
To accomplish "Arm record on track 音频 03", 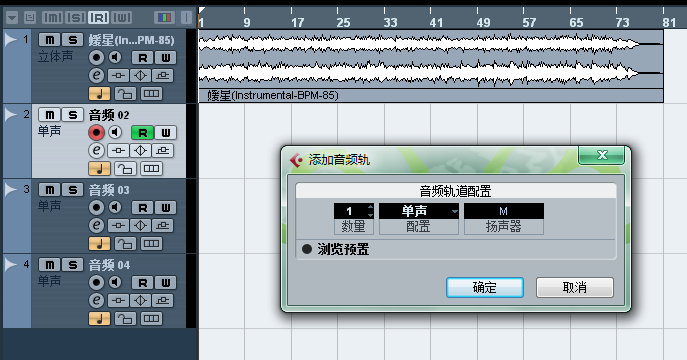I will tap(96, 207).
